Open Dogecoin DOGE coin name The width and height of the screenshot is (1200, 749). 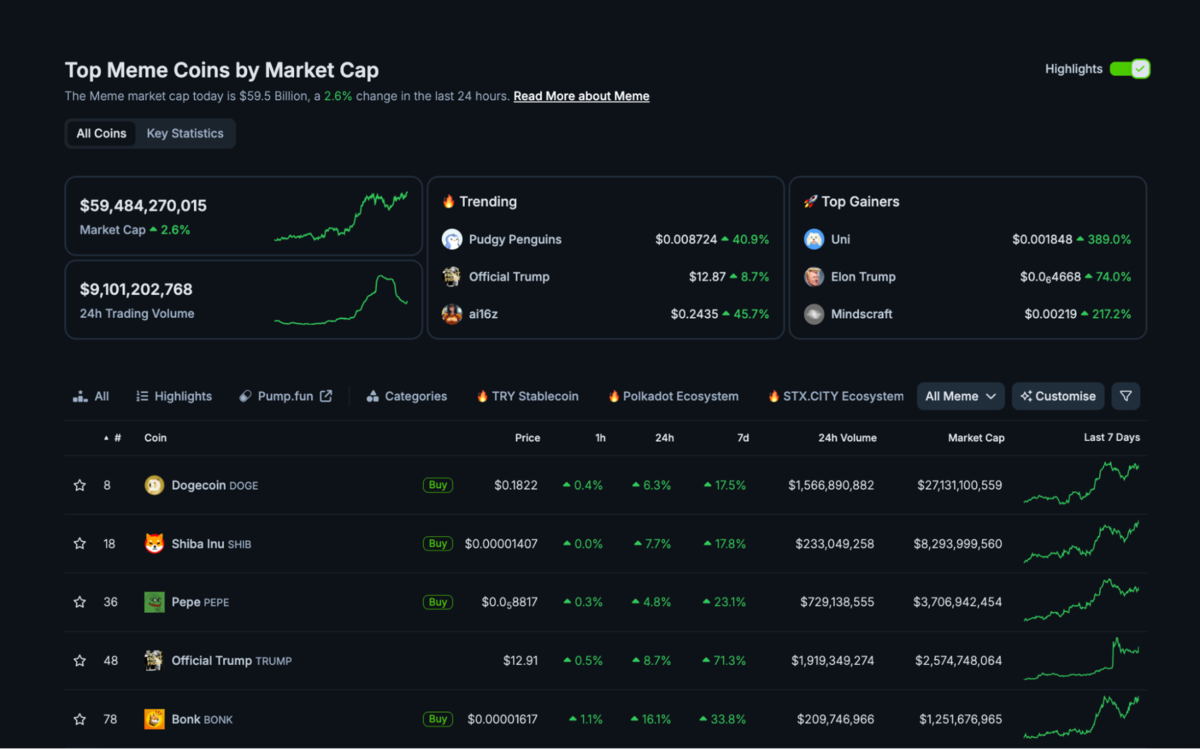point(215,486)
